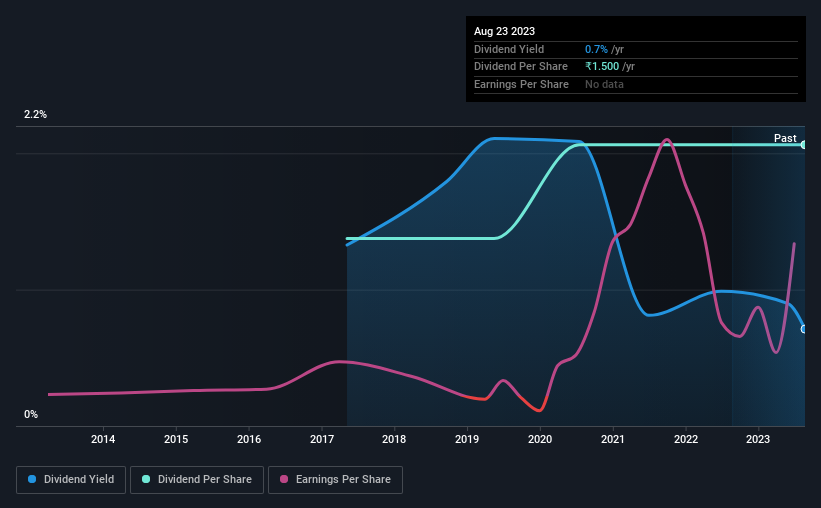
Task: Click the 2019 x-axis year label
Action: (467, 439)
